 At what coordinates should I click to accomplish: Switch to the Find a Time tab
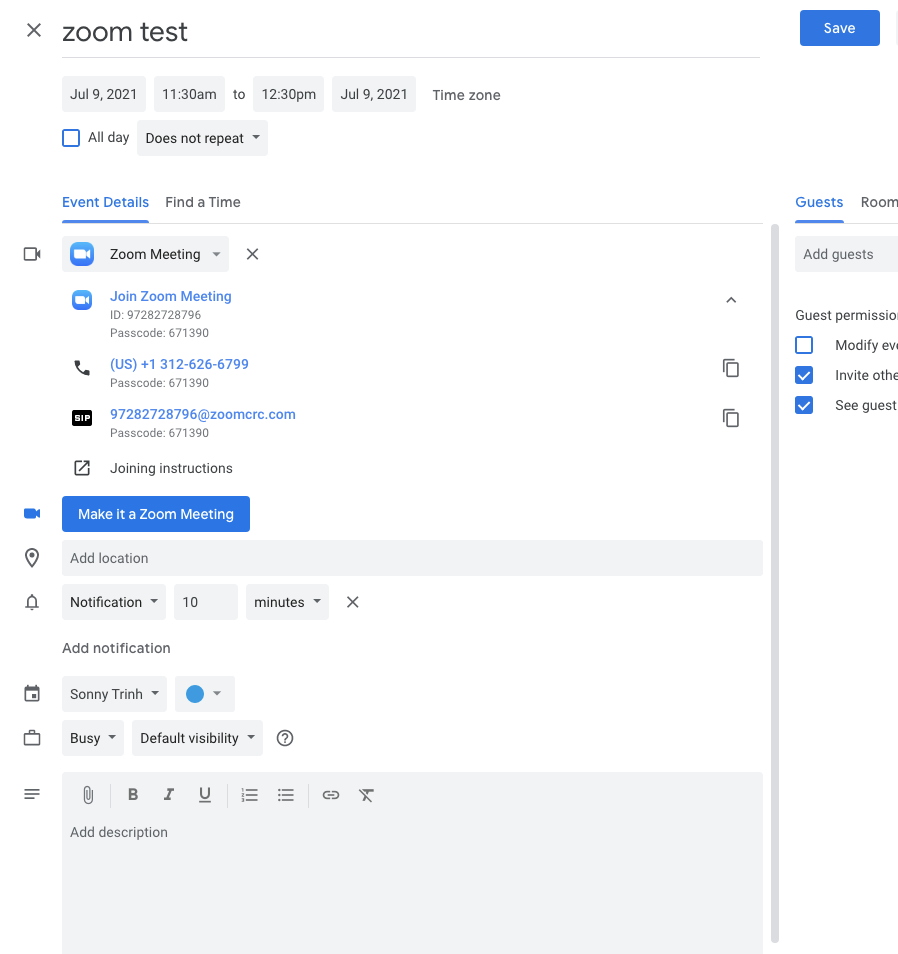tap(203, 202)
